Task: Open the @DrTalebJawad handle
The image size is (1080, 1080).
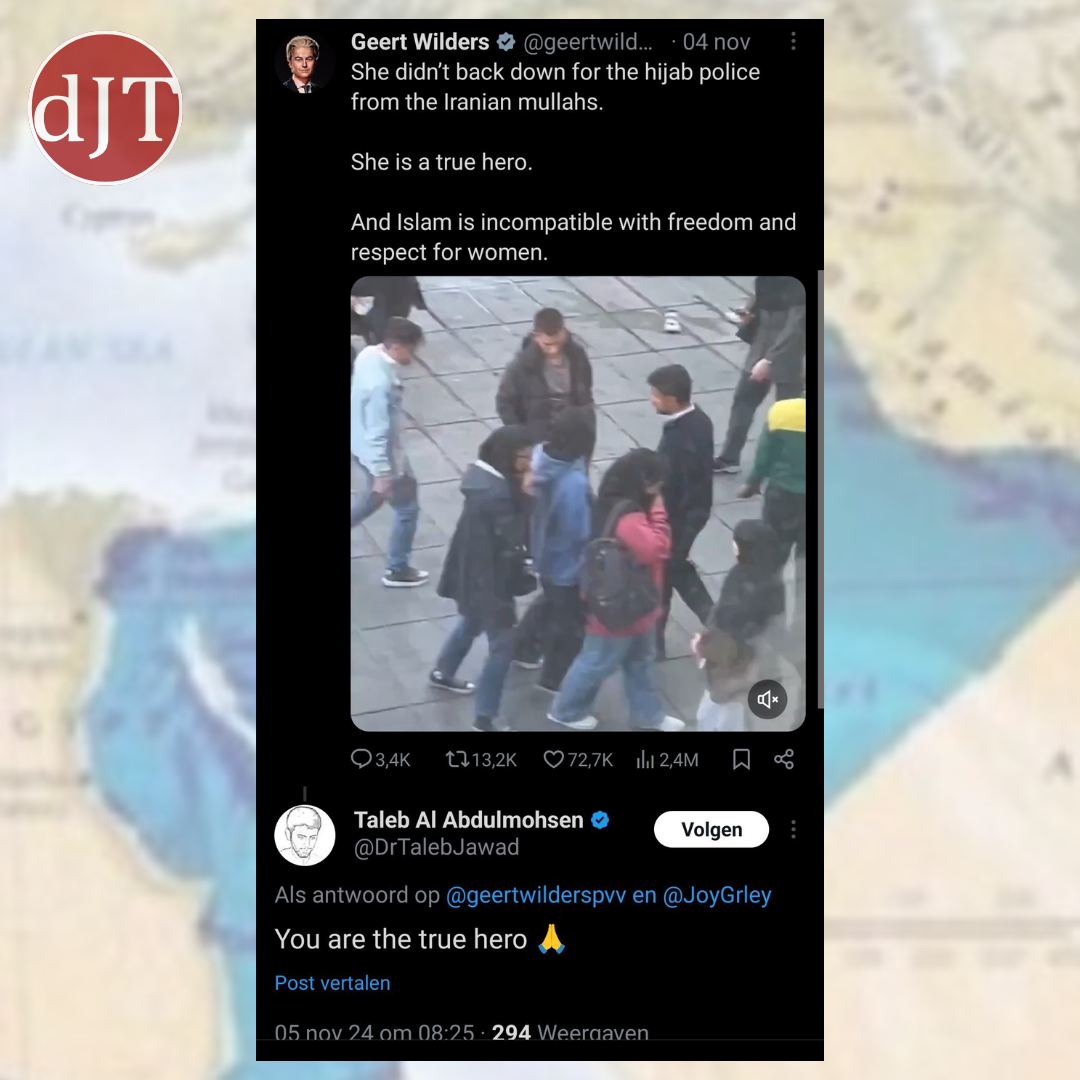Action: pyautogui.click(x=436, y=847)
